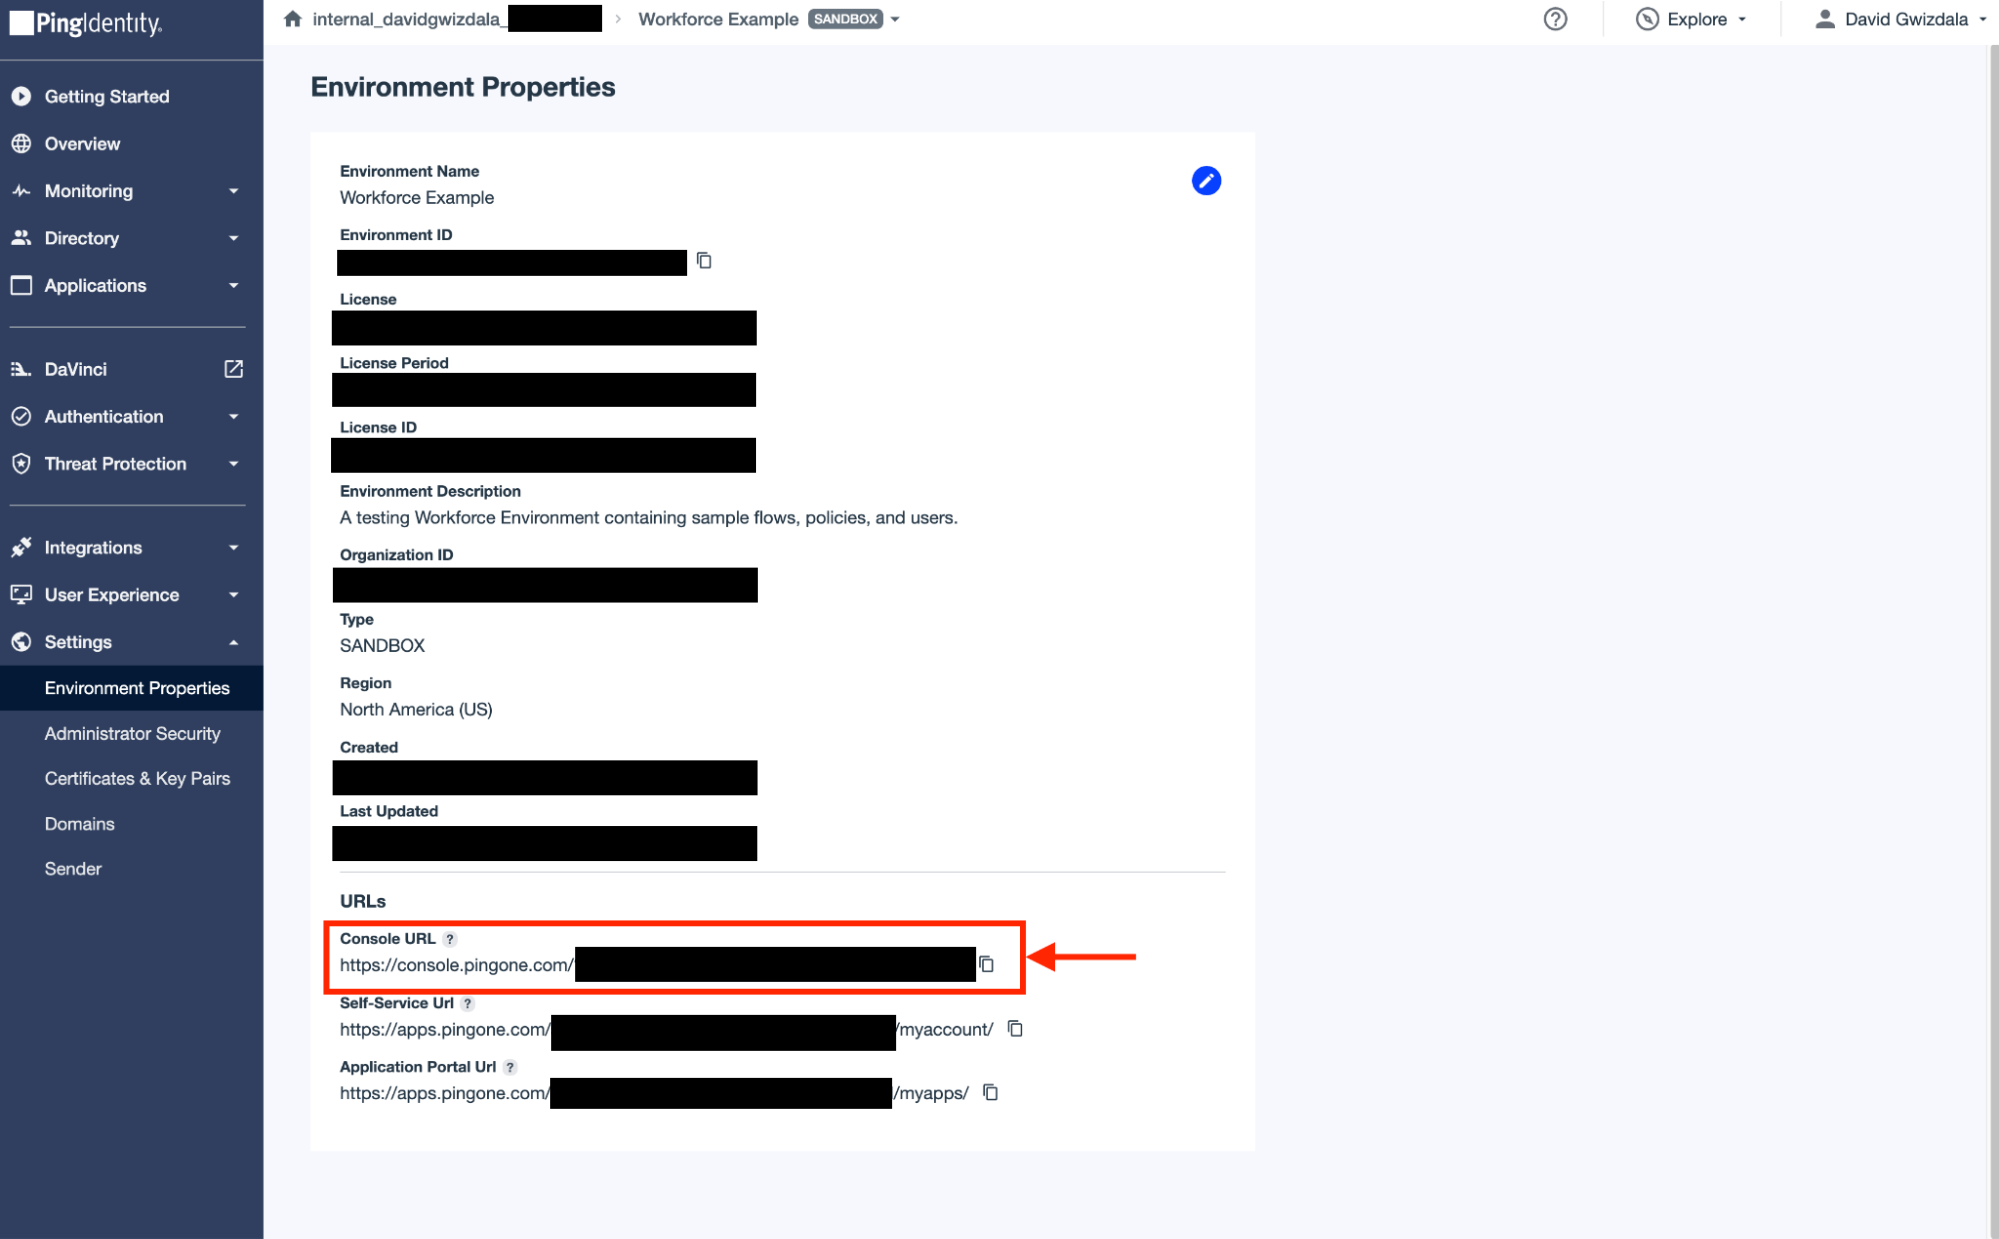This screenshot has height=1239, width=1999.
Task: Click the help question mark icon by Self-Service URL
Action: click(468, 1002)
